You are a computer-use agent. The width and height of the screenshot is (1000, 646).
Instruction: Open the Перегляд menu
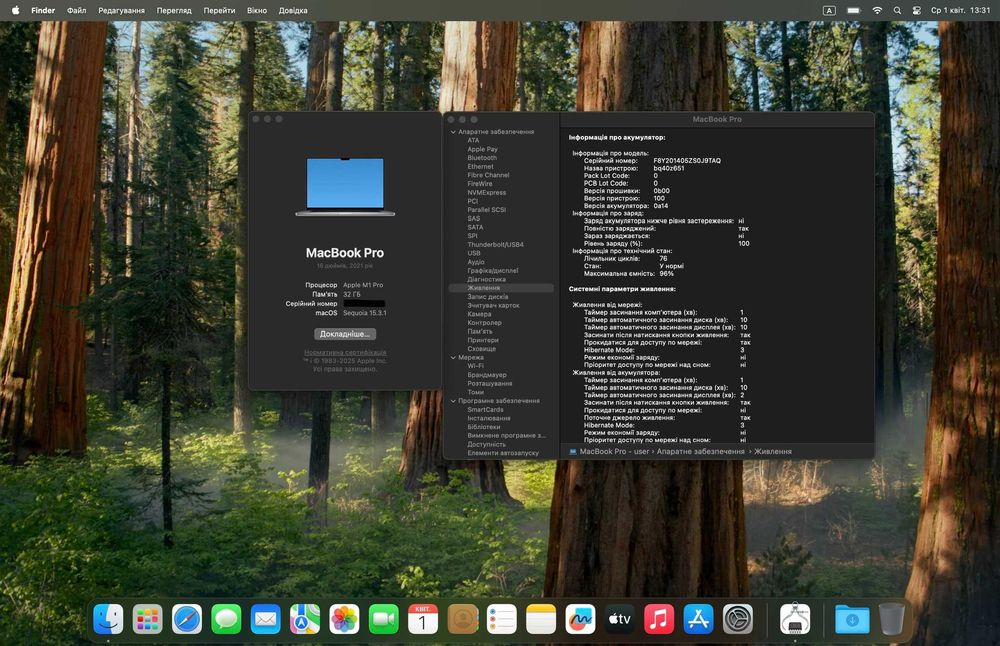pyautogui.click(x=174, y=10)
